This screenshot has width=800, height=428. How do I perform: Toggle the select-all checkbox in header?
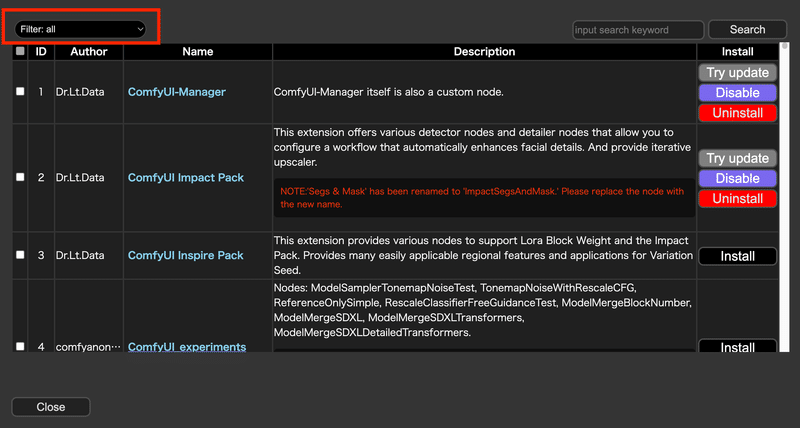[21, 52]
